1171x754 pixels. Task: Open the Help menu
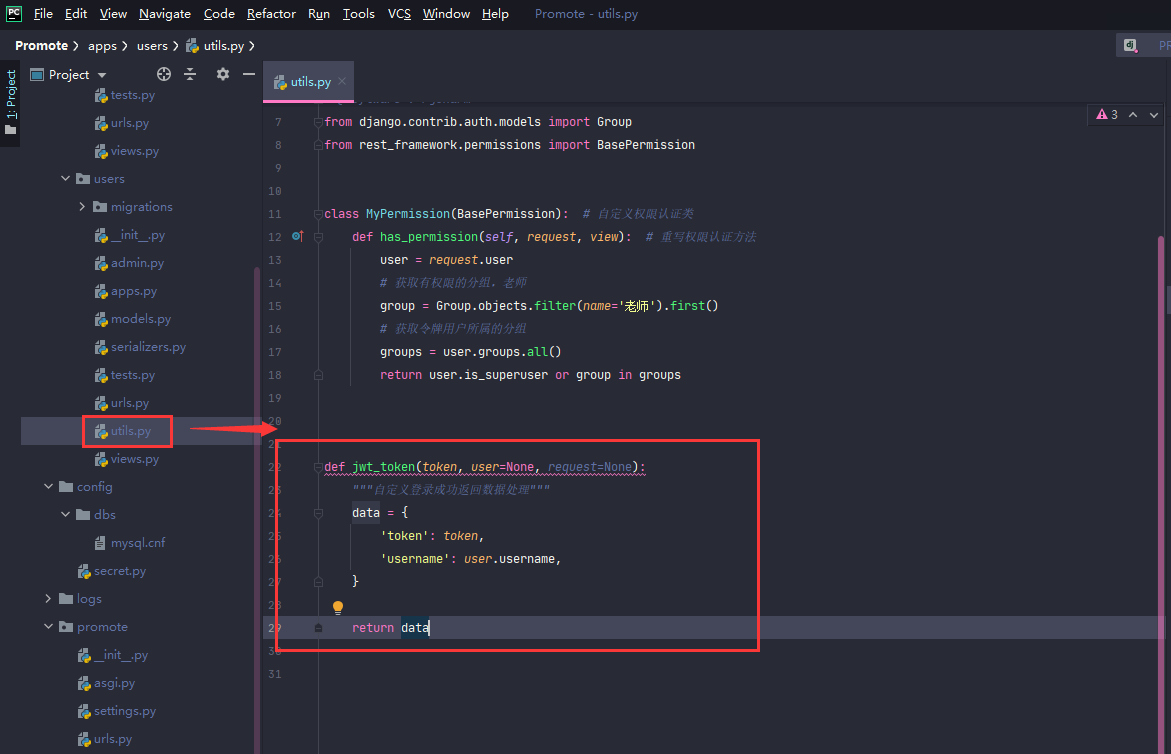tap(494, 13)
